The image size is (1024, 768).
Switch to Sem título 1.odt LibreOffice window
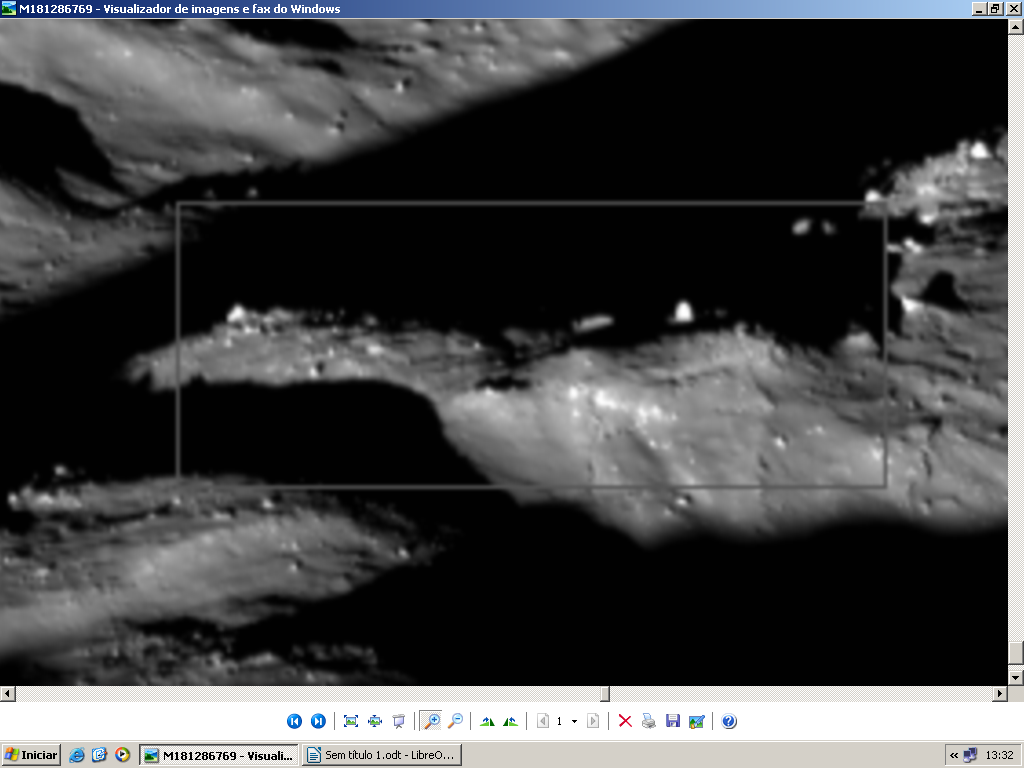383,755
